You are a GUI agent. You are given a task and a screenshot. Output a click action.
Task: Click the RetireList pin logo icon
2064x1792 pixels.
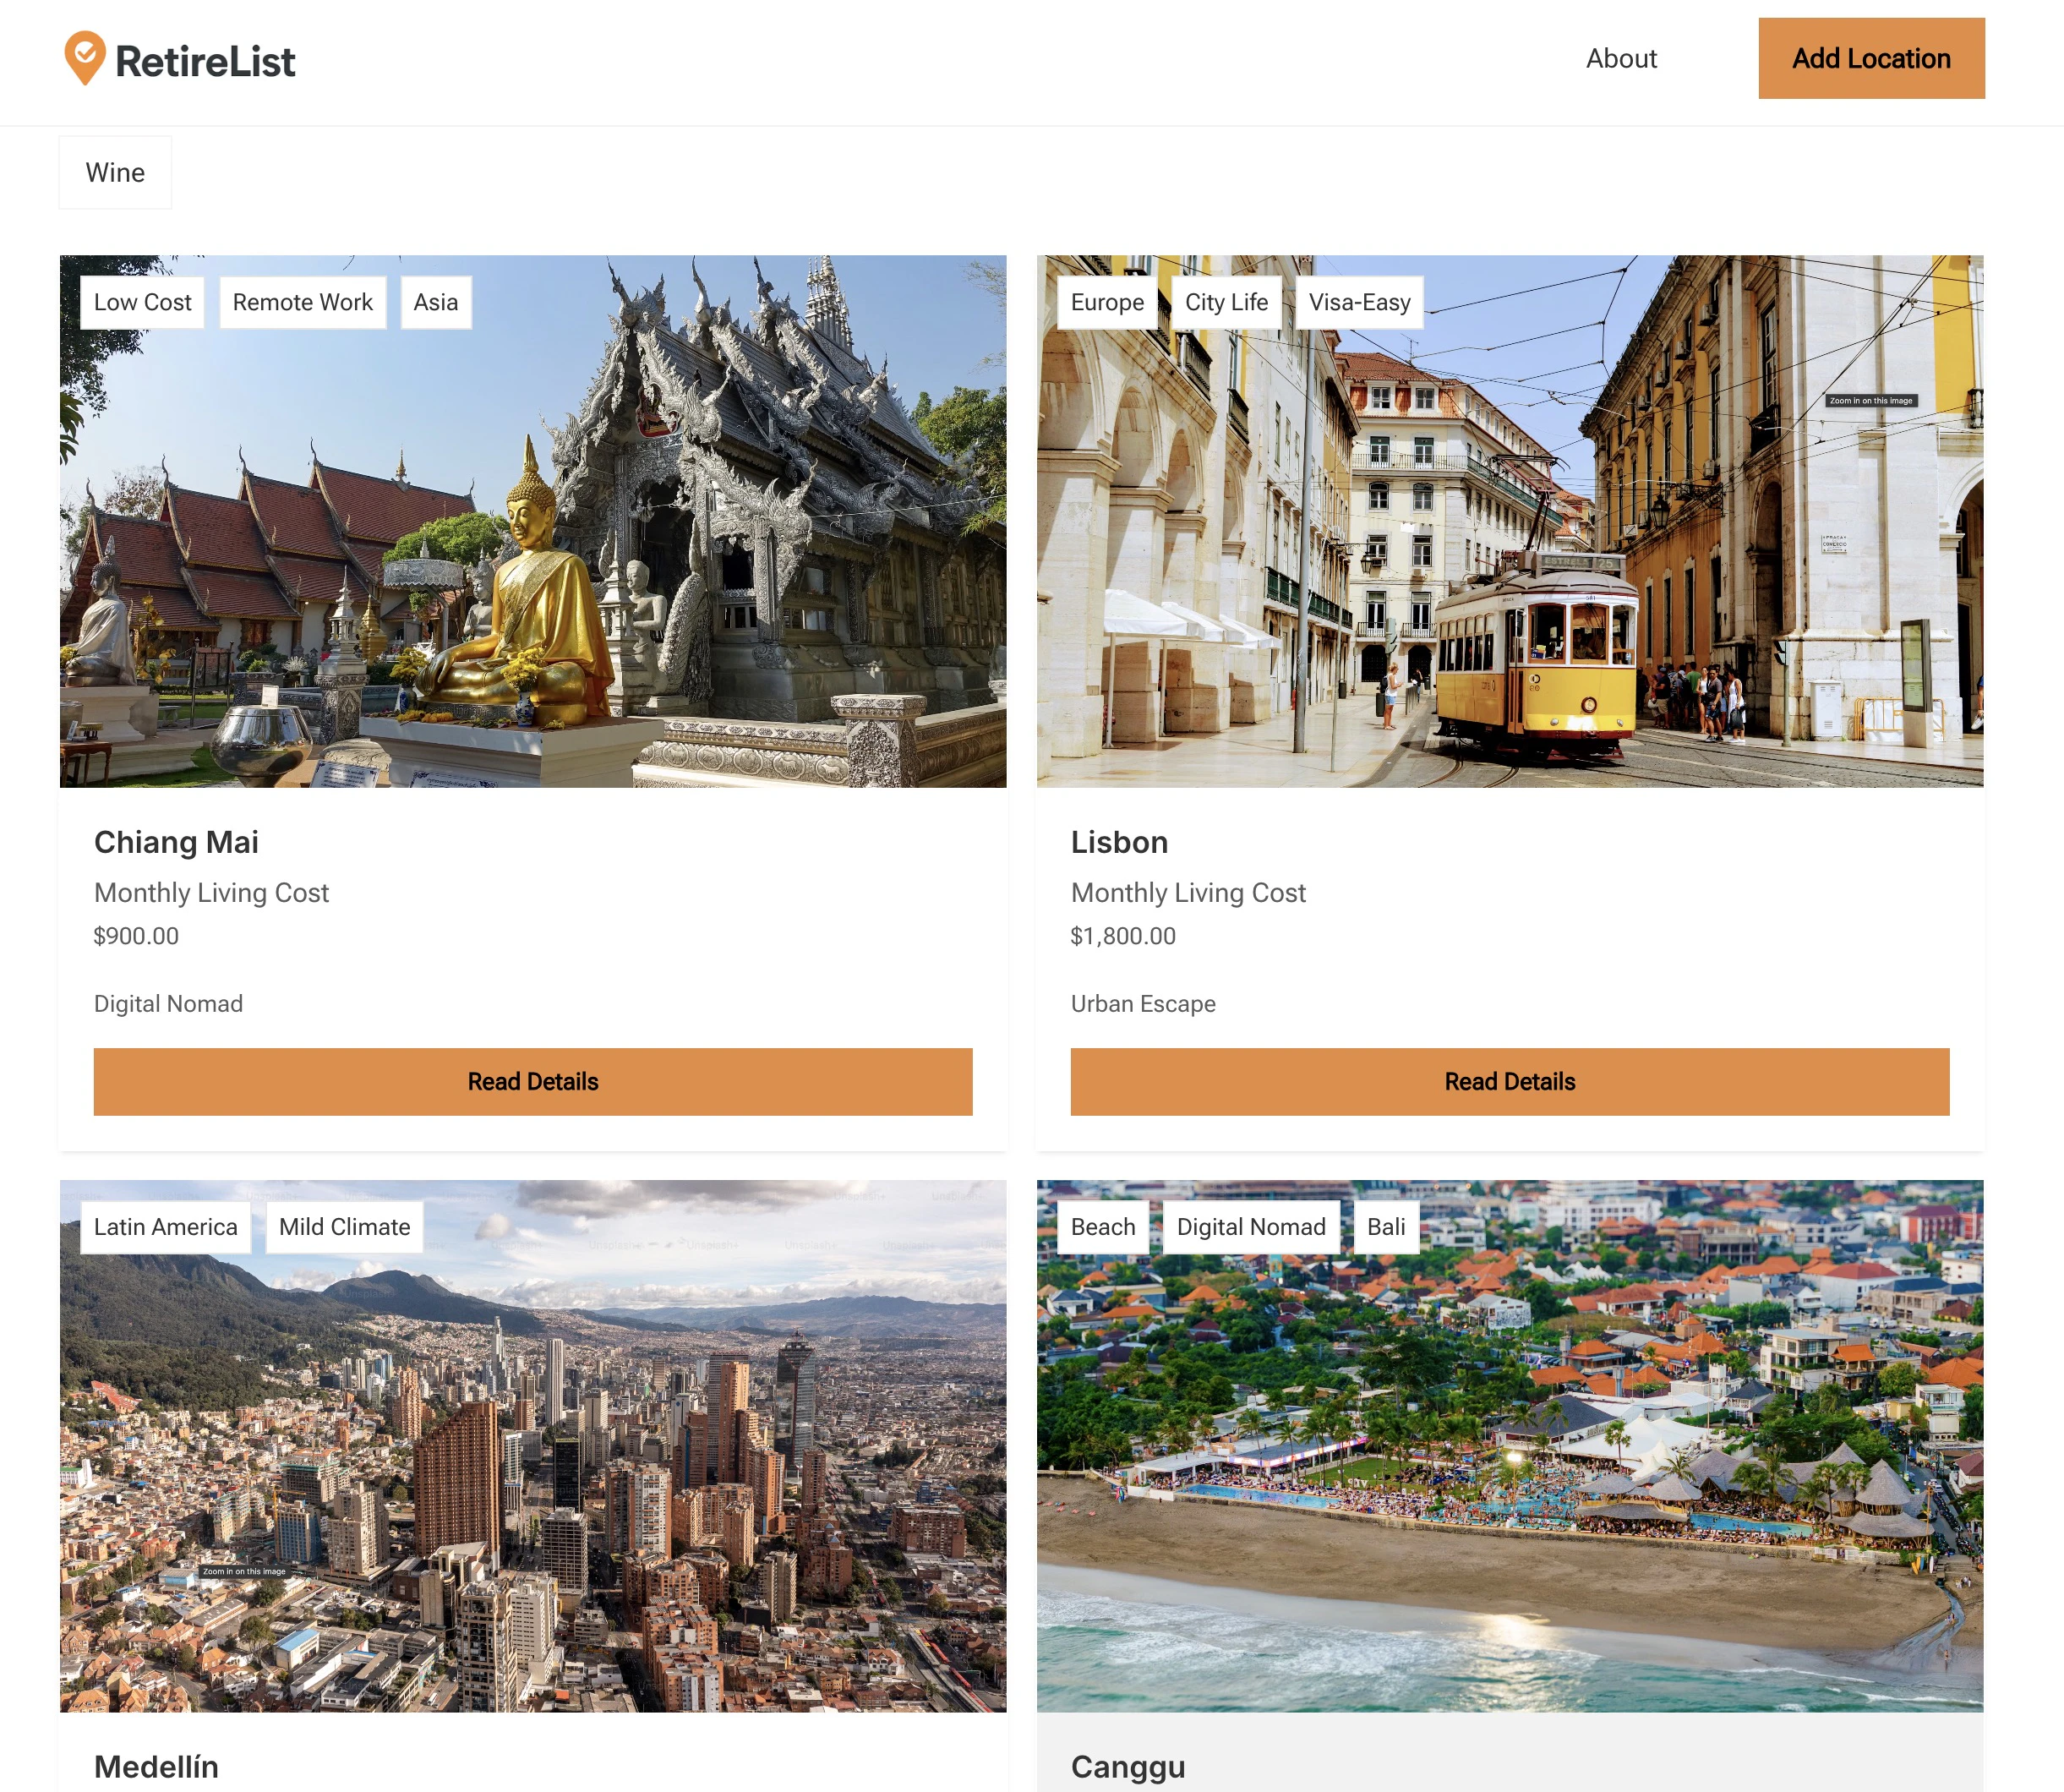point(85,58)
